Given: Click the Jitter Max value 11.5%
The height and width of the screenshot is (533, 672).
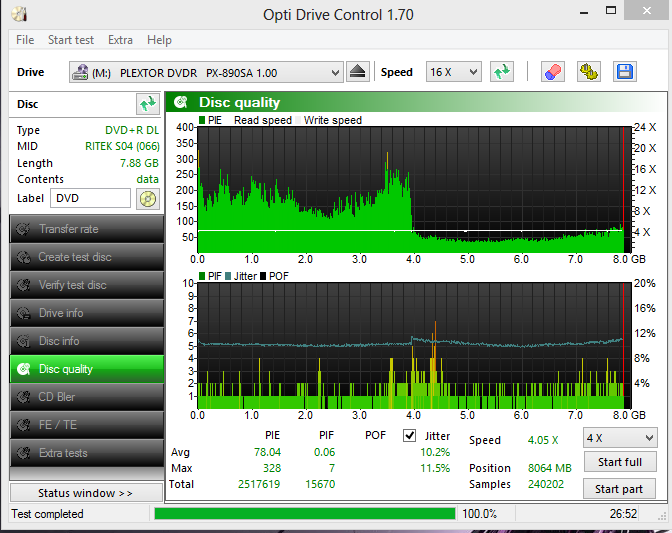Looking at the screenshot, I should pos(435,468).
